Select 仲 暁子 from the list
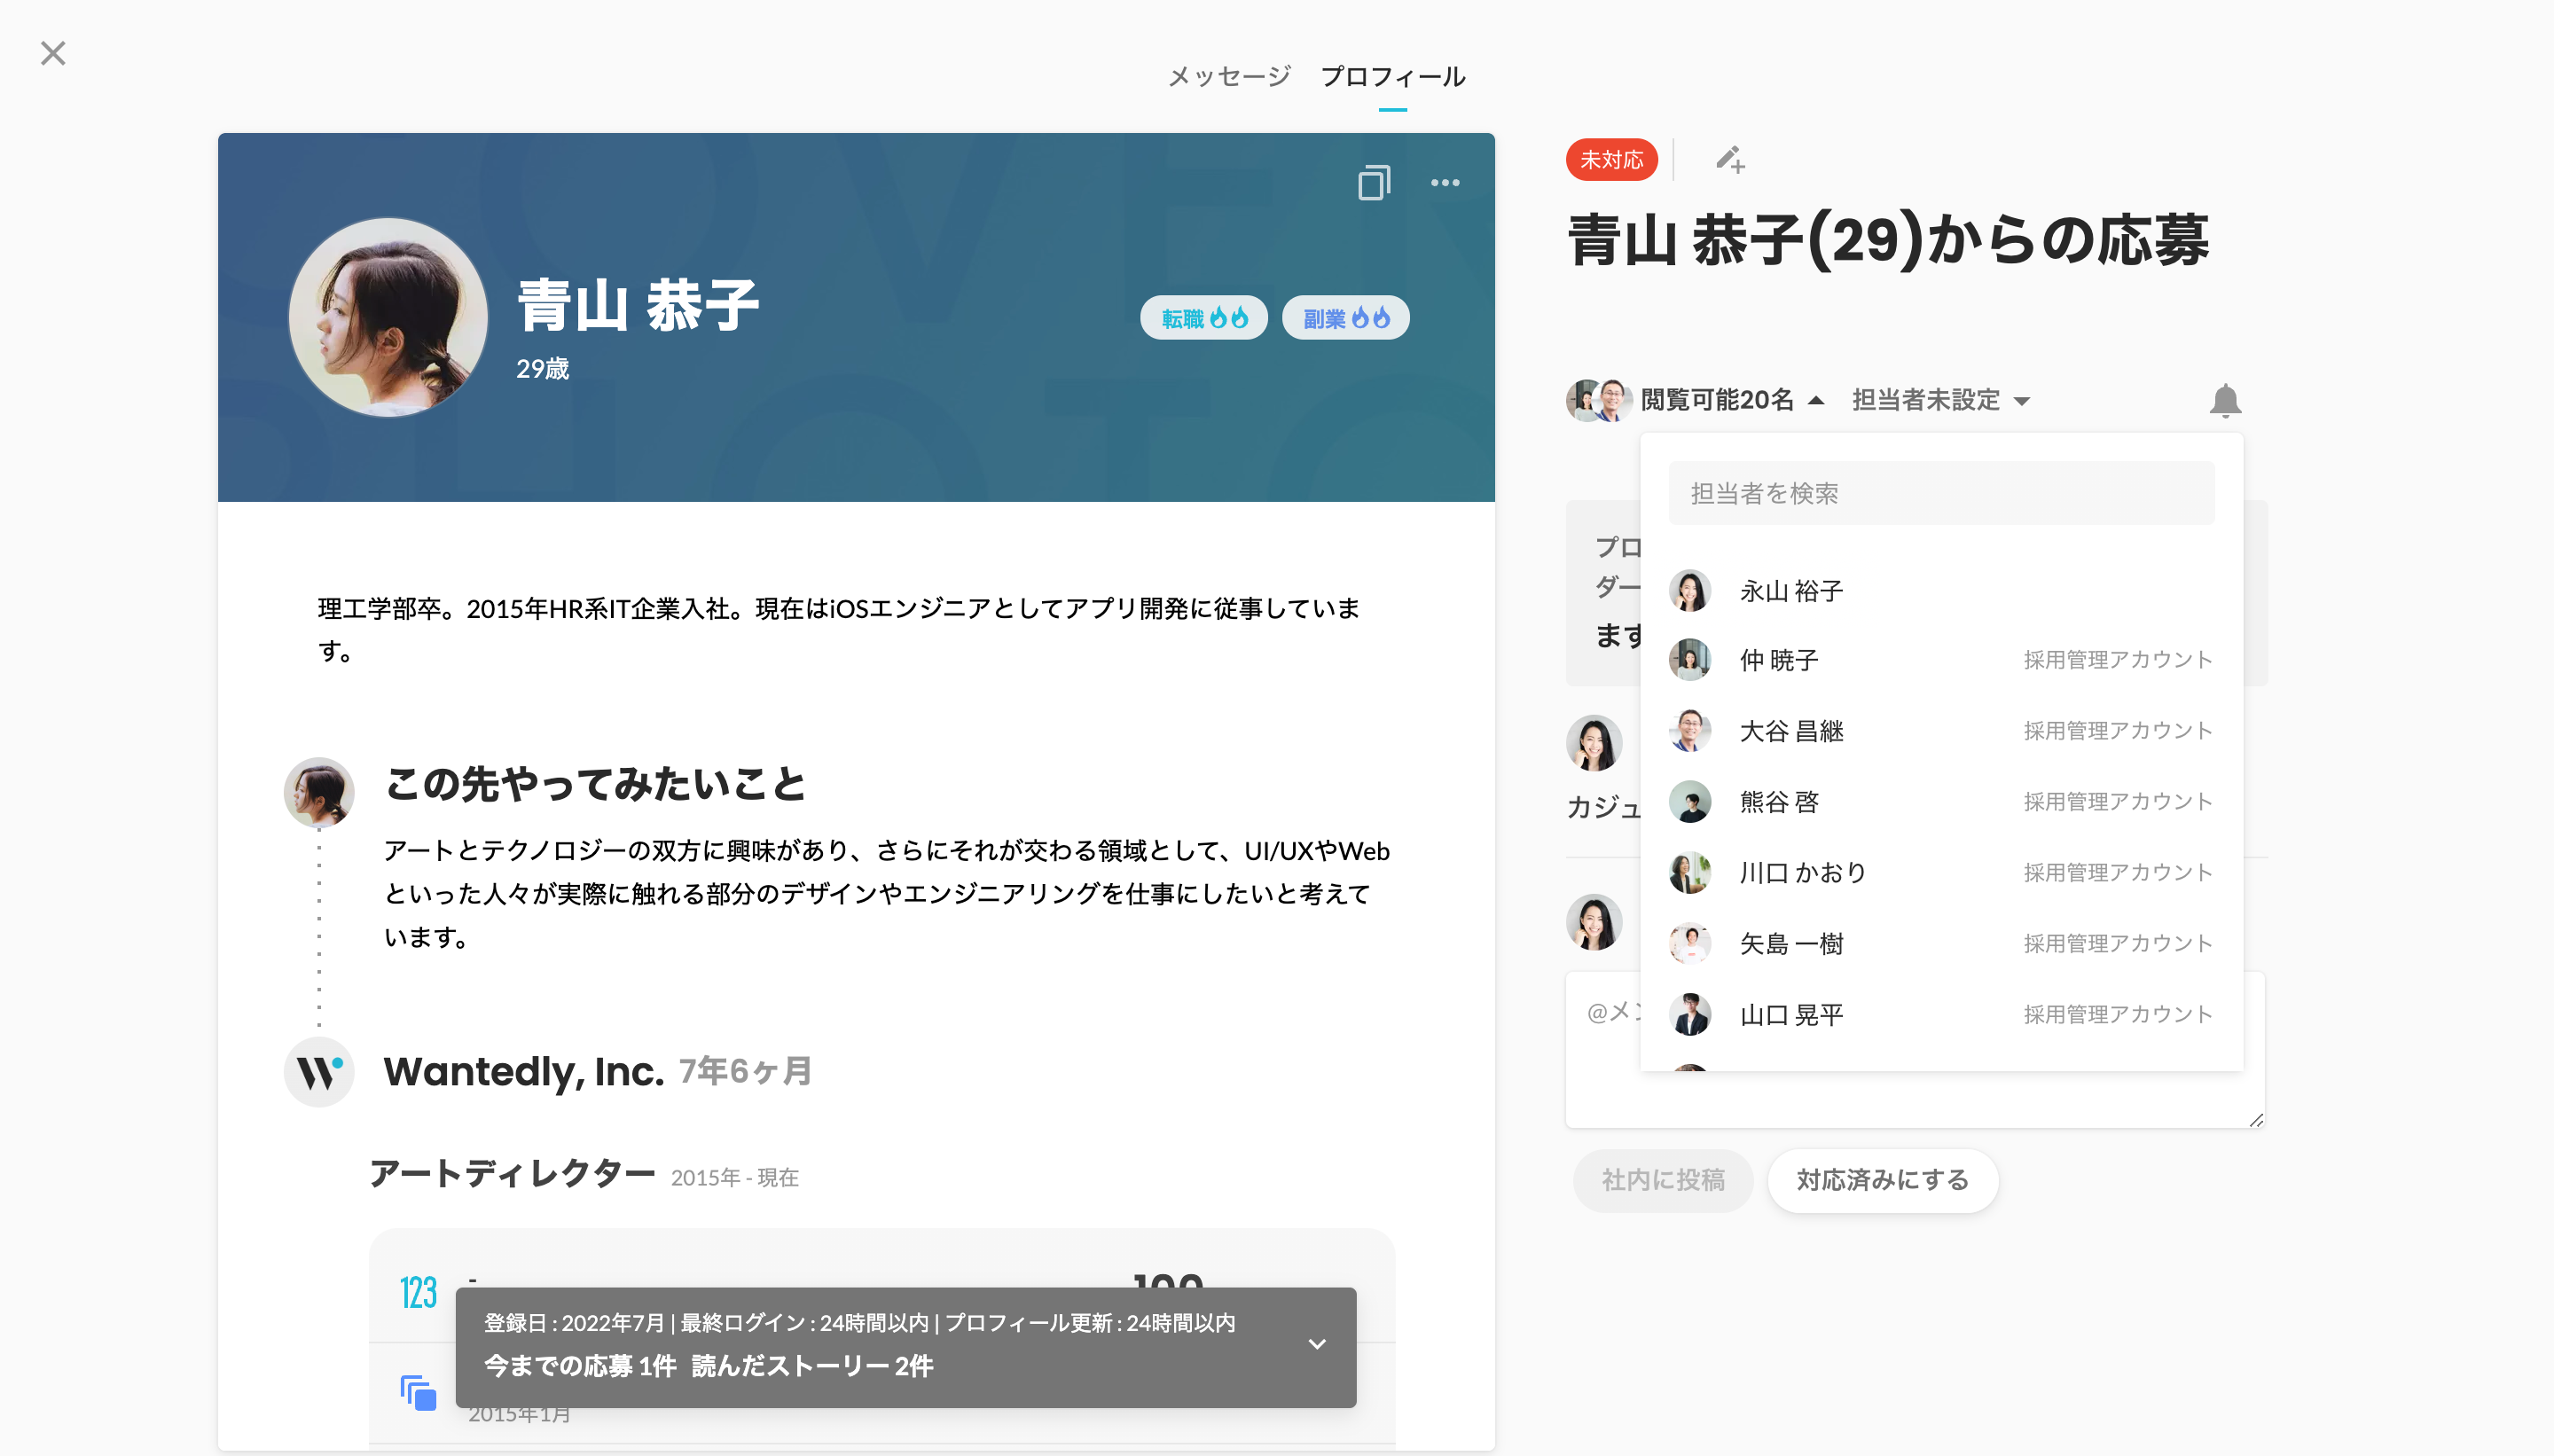 1941,660
